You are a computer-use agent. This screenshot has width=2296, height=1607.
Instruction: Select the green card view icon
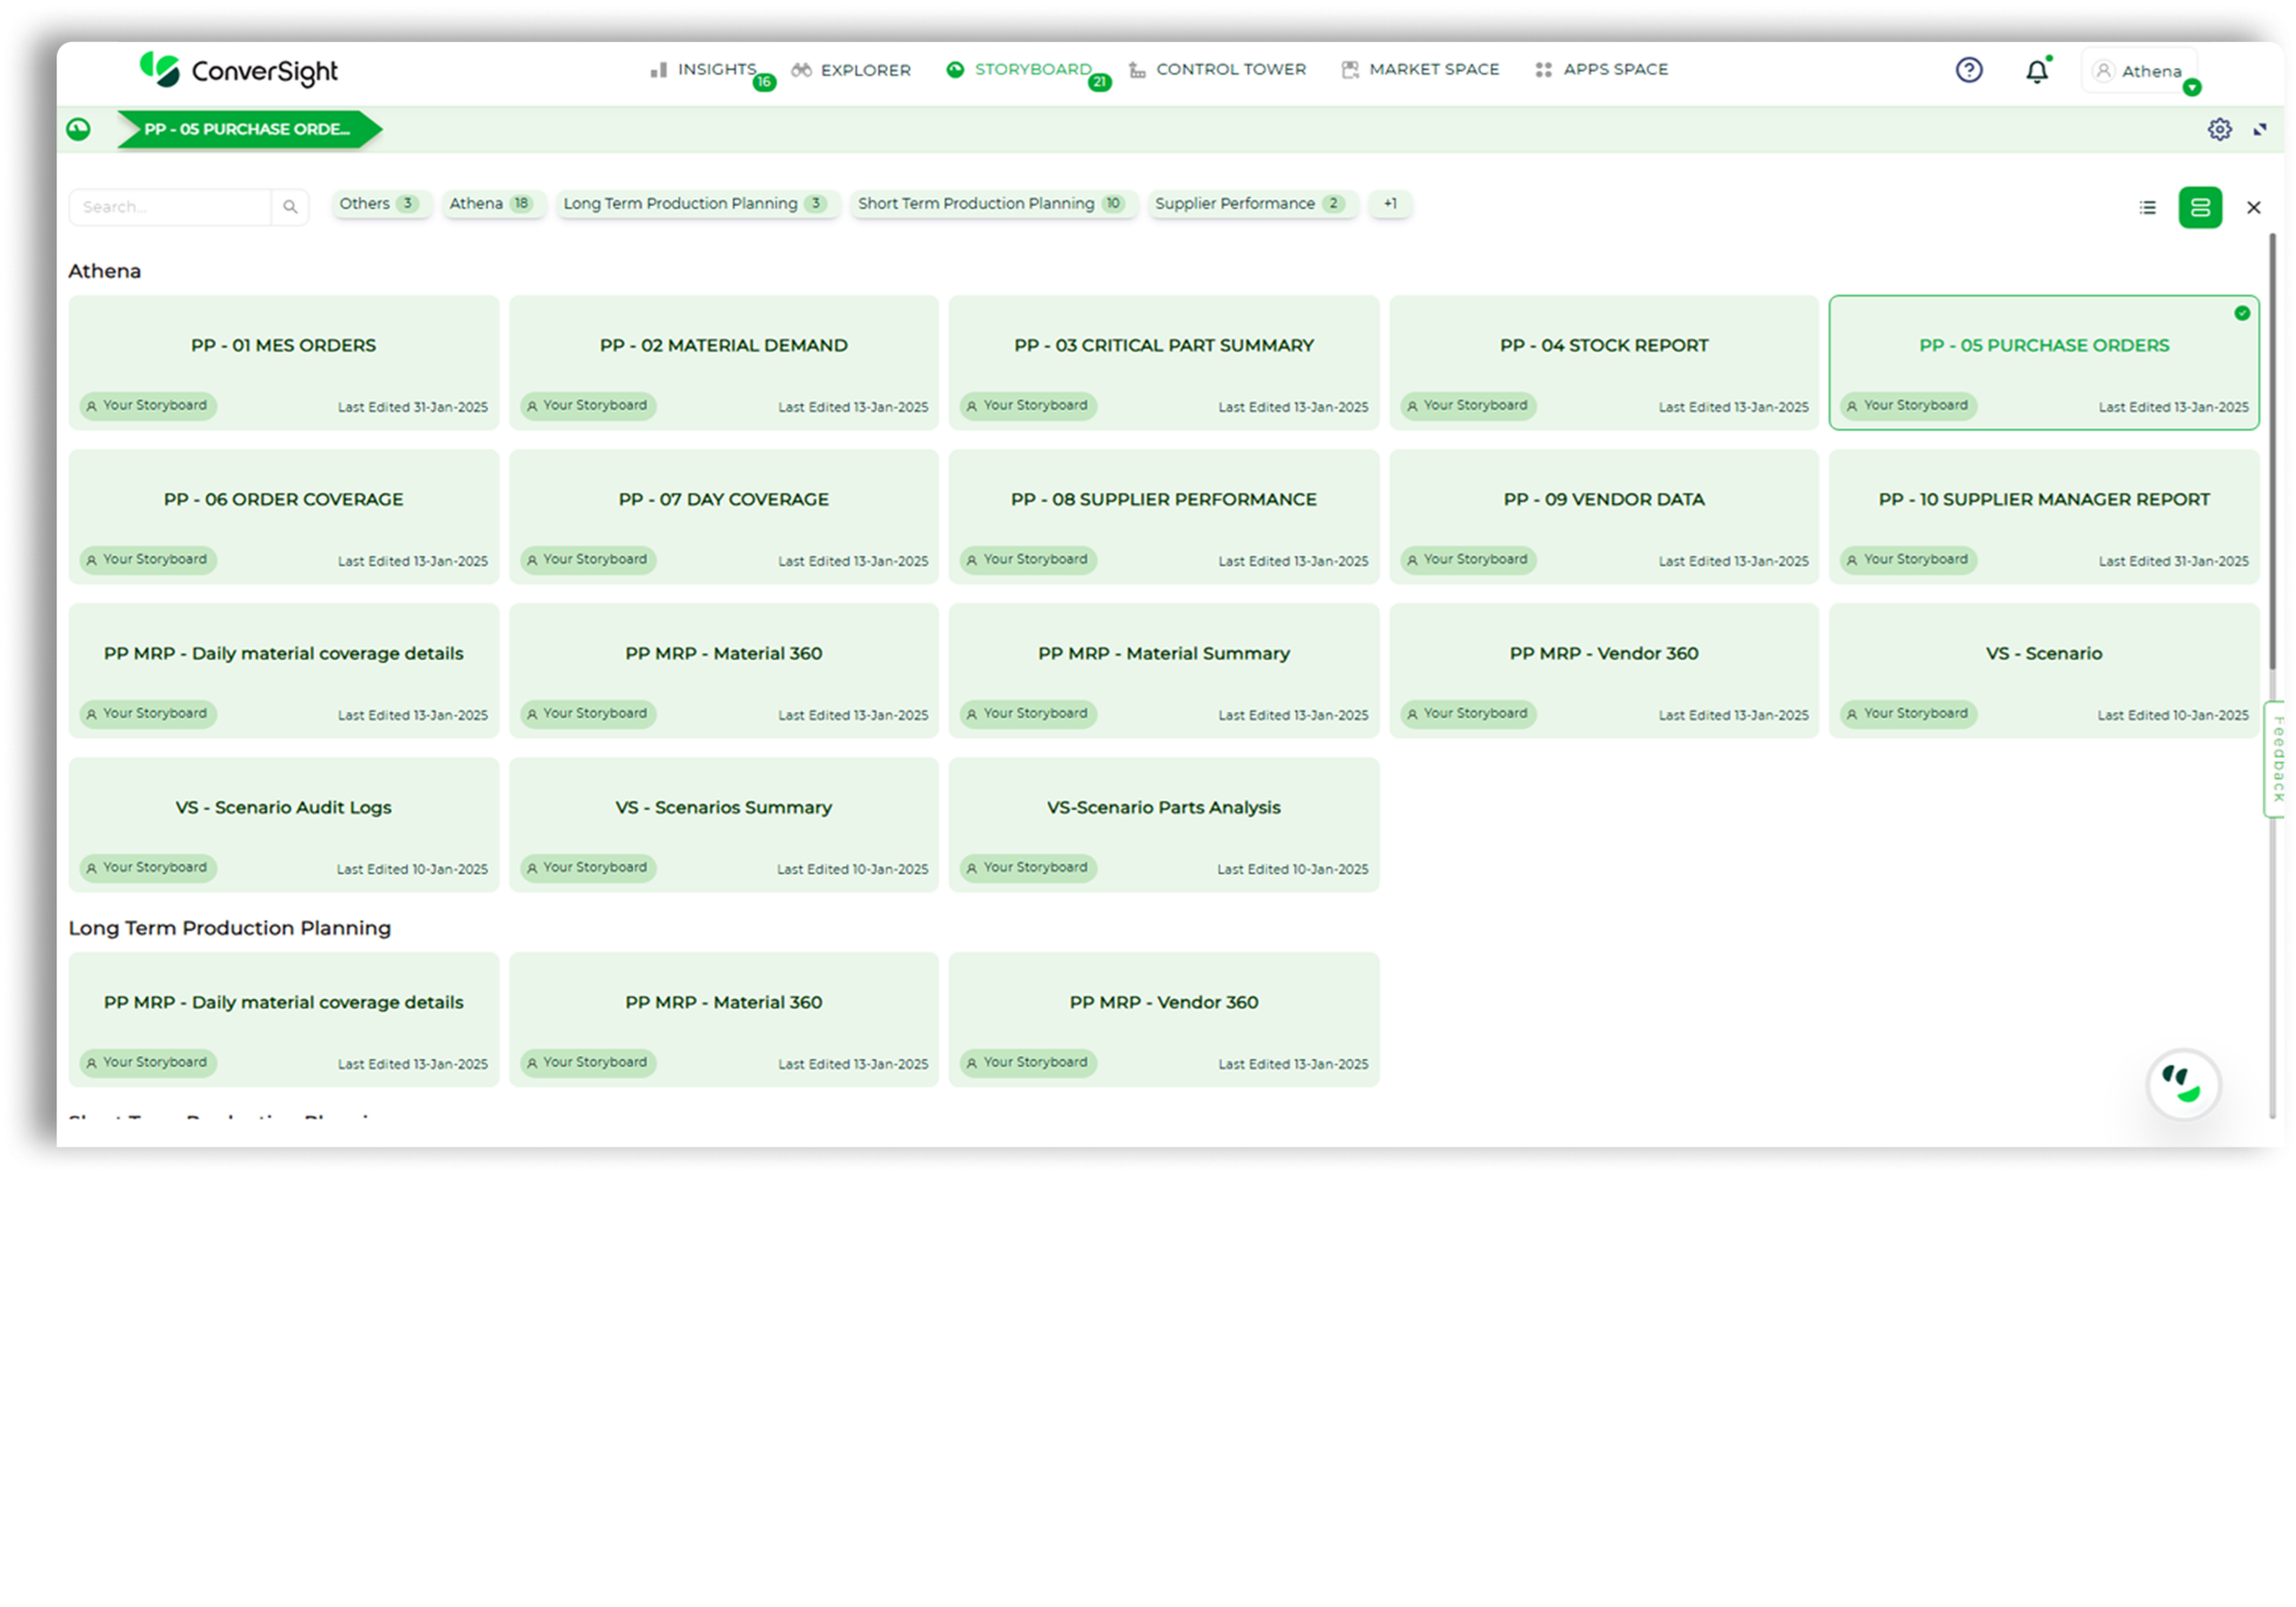click(2200, 207)
